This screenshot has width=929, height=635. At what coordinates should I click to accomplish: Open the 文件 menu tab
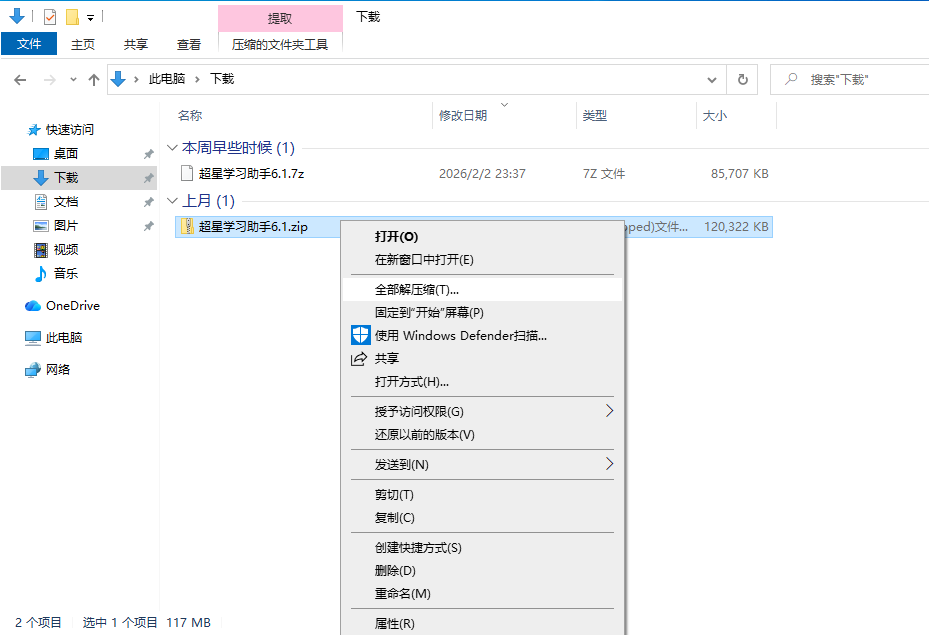click(29, 44)
